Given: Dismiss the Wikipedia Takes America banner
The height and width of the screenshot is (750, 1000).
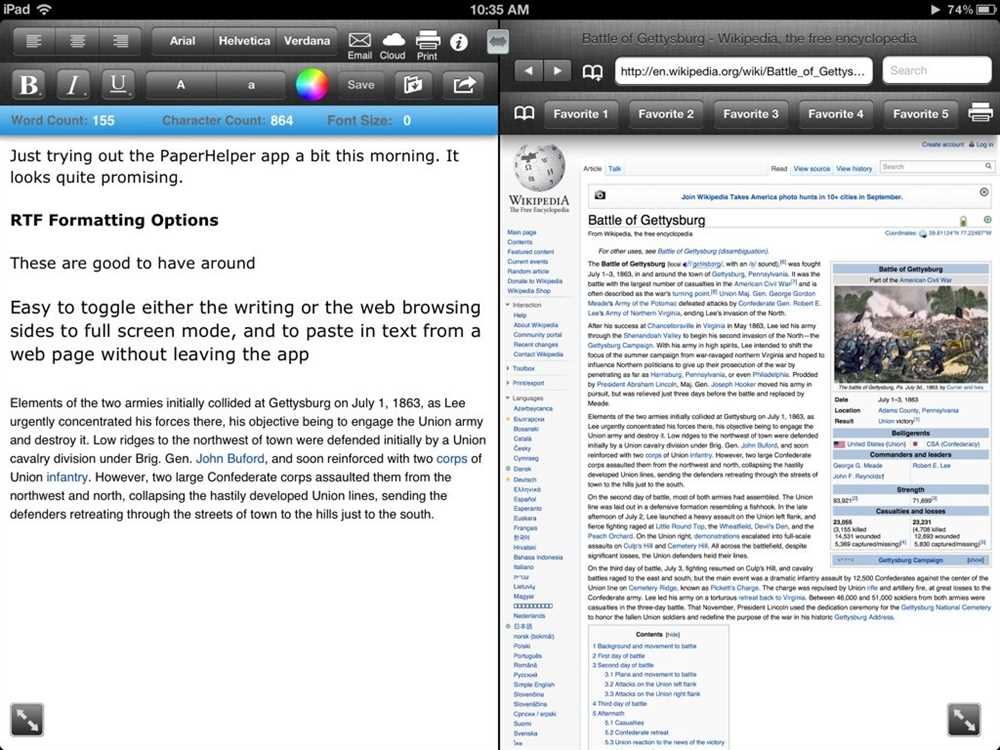Looking at the screenshot, I should click(984, 192).
